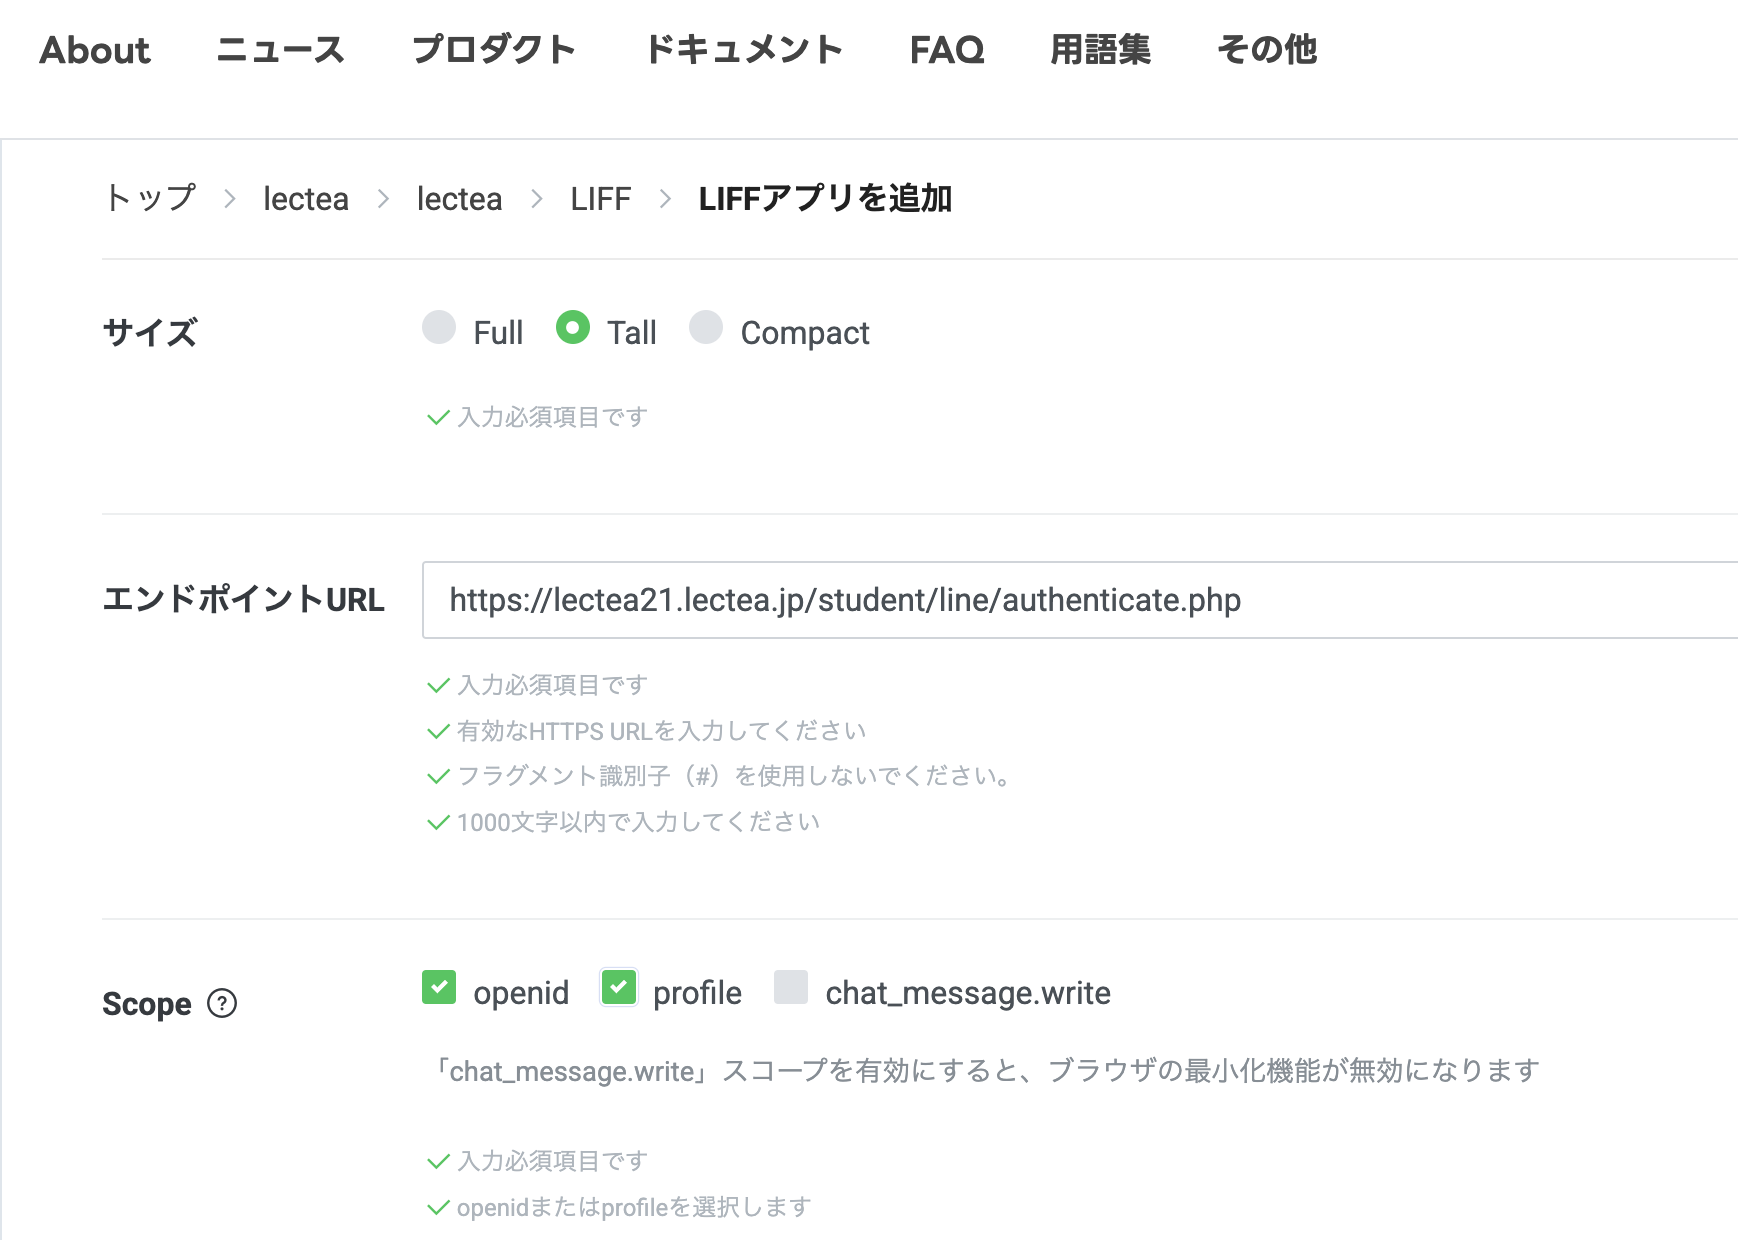Image resolution: width=1738 pixels, height=1240 pixels.
Task: Click the LIFFアプリを追加 breadcrumb entry
Action: point(826,198)
